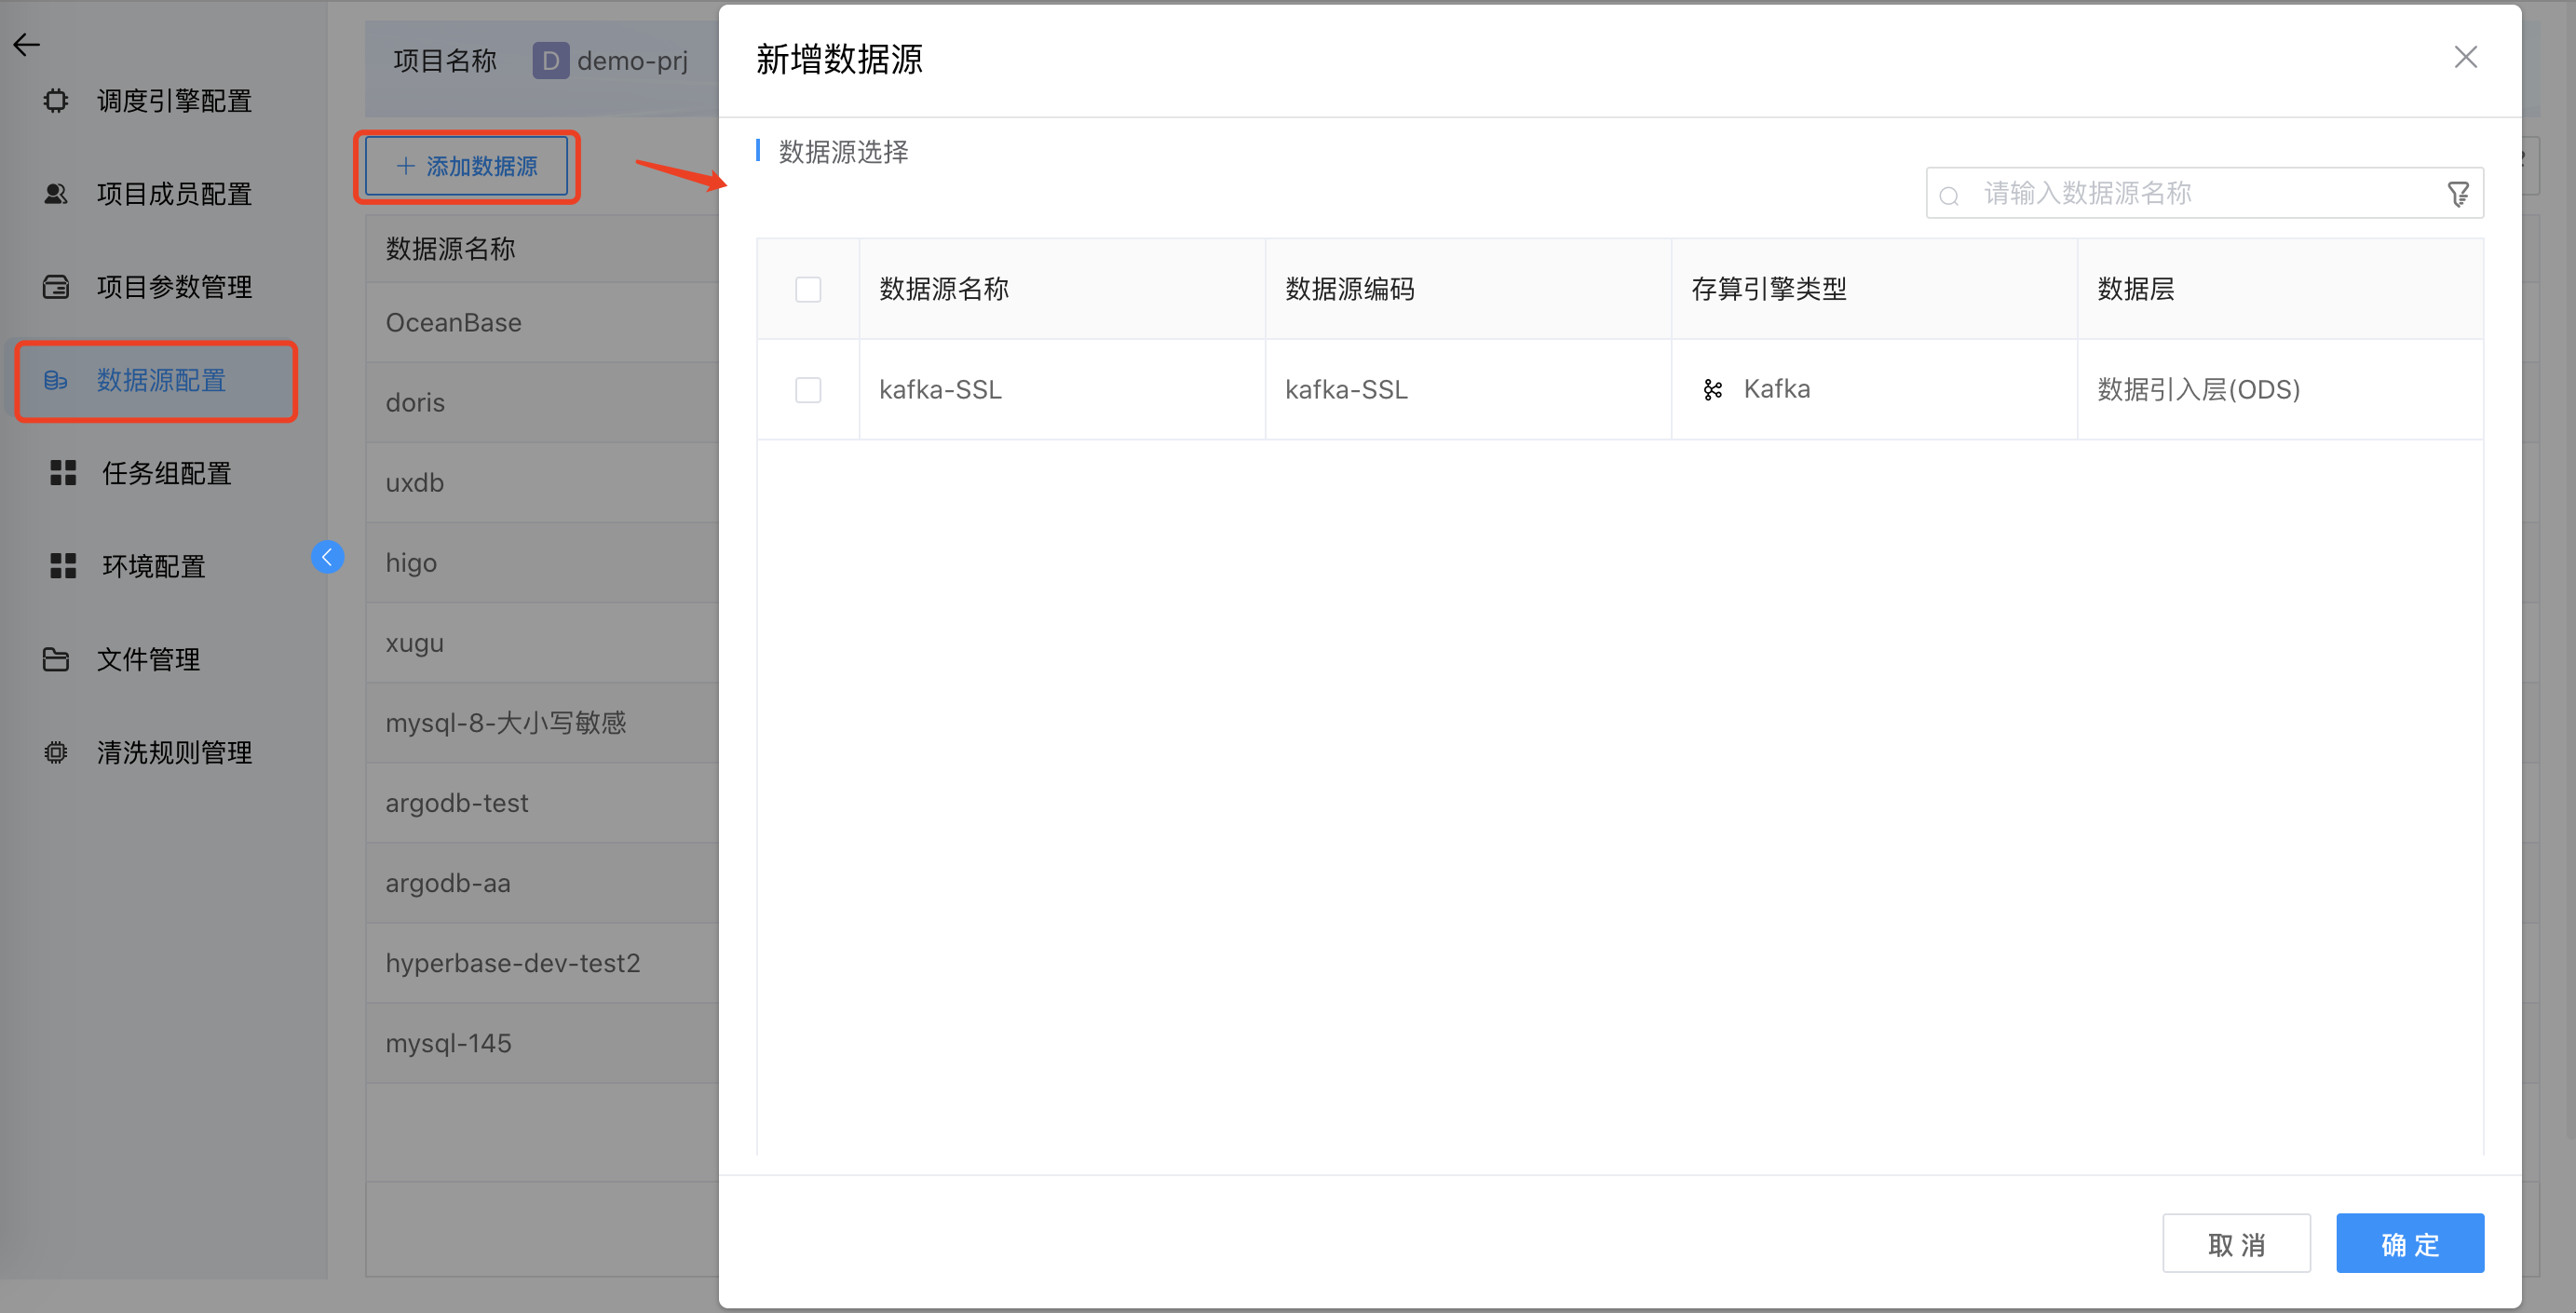Click the Kafka engine type icon
This screenshot has width=2576, height=1313.
pos(1714,389)
